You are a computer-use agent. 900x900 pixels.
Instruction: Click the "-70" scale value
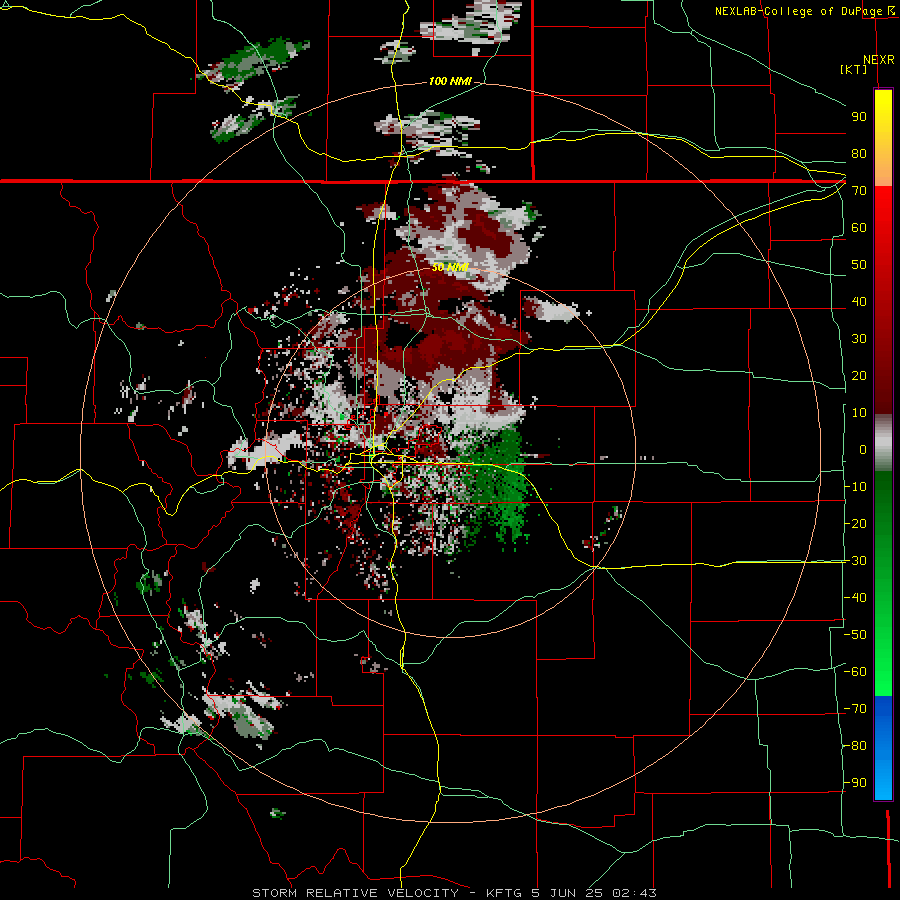[856, 709]
